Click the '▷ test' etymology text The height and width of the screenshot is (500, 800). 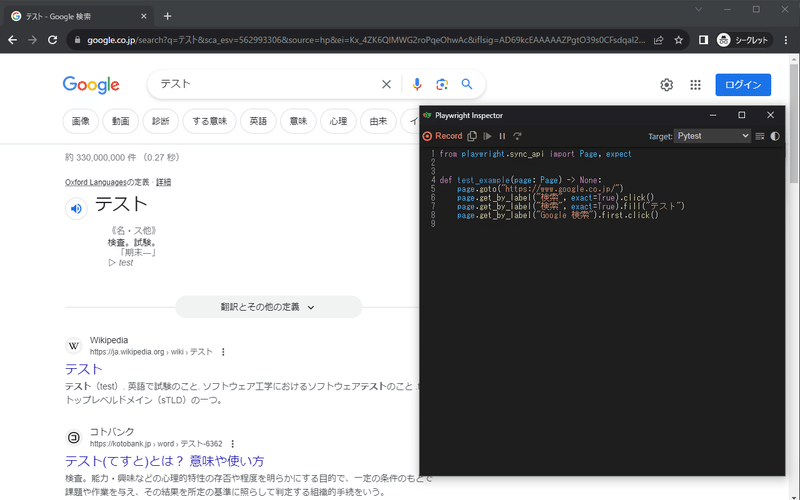point(120,263)
